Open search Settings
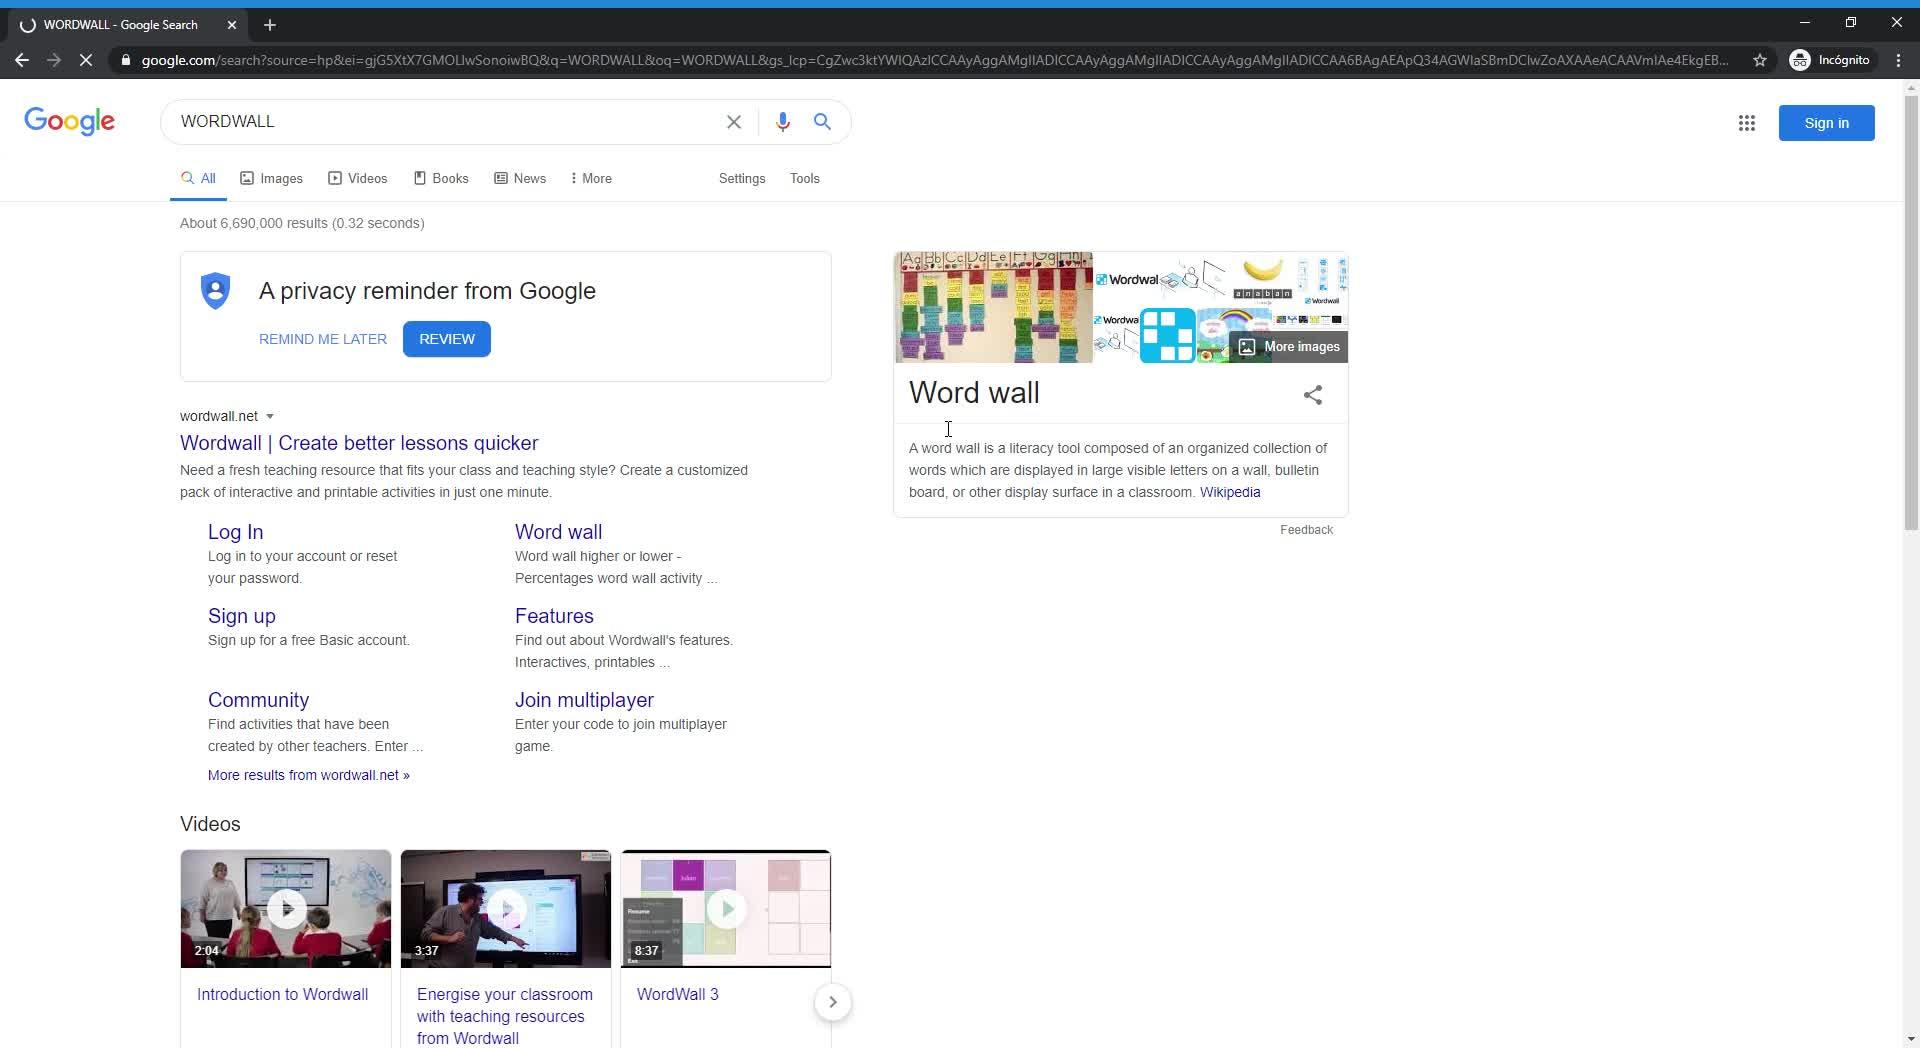The height and width of the screenshot is (1048, 1920). click(x=742, y=178)
